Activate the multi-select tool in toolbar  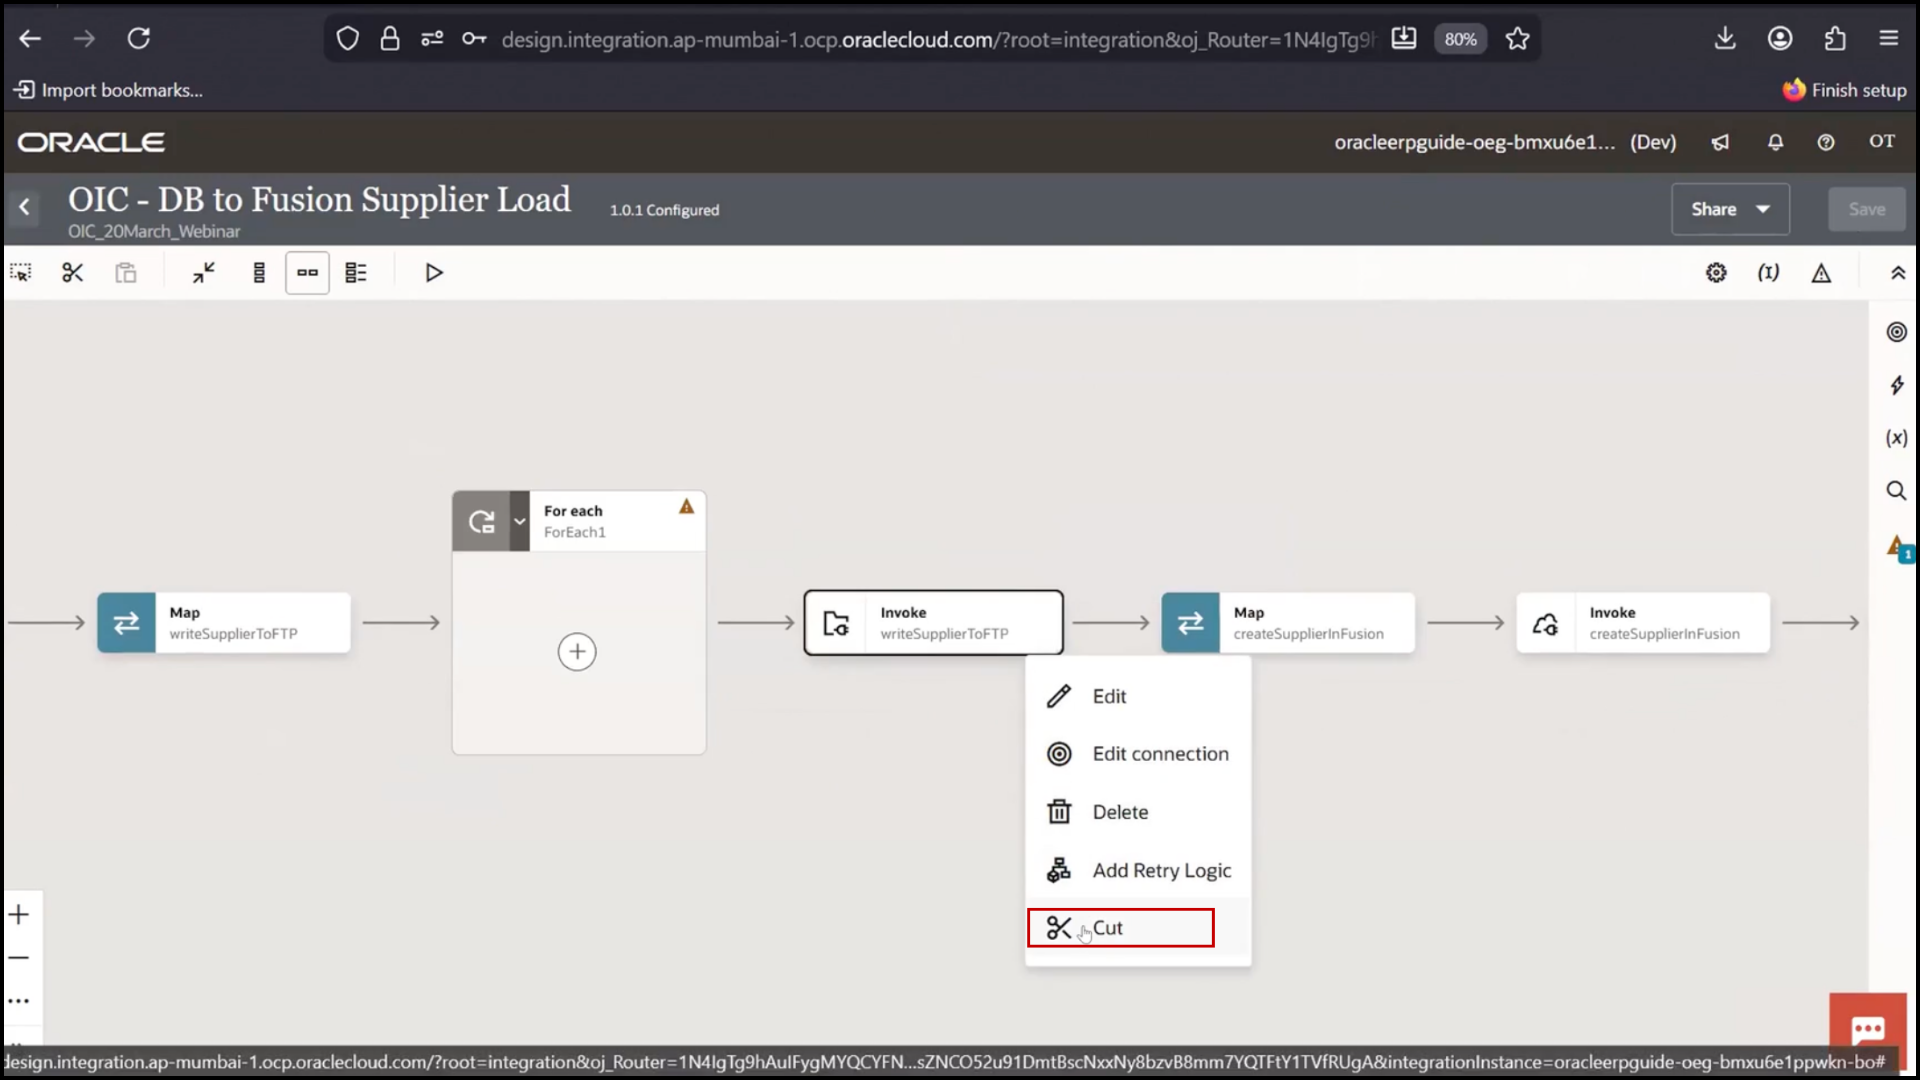tap(21, 273)
